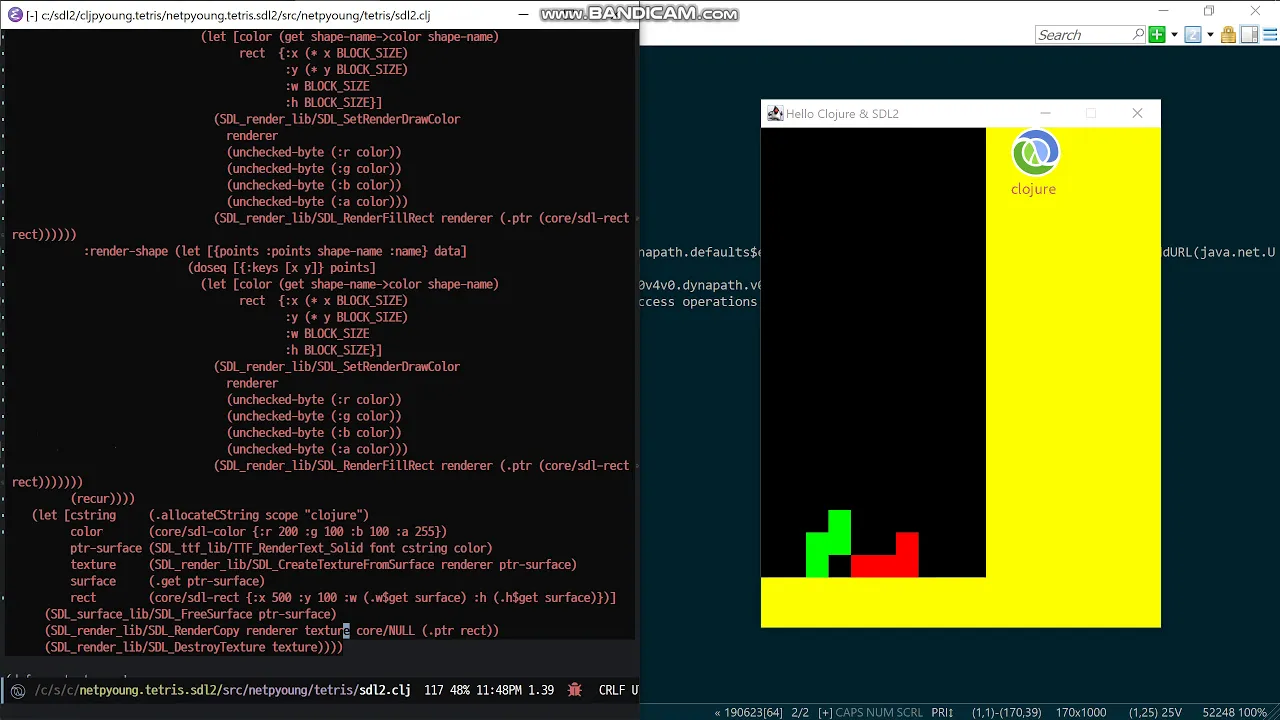1280x720 pixels.
Task: Click the ':render-shape' keyword in the code
Action: point(125,251)
